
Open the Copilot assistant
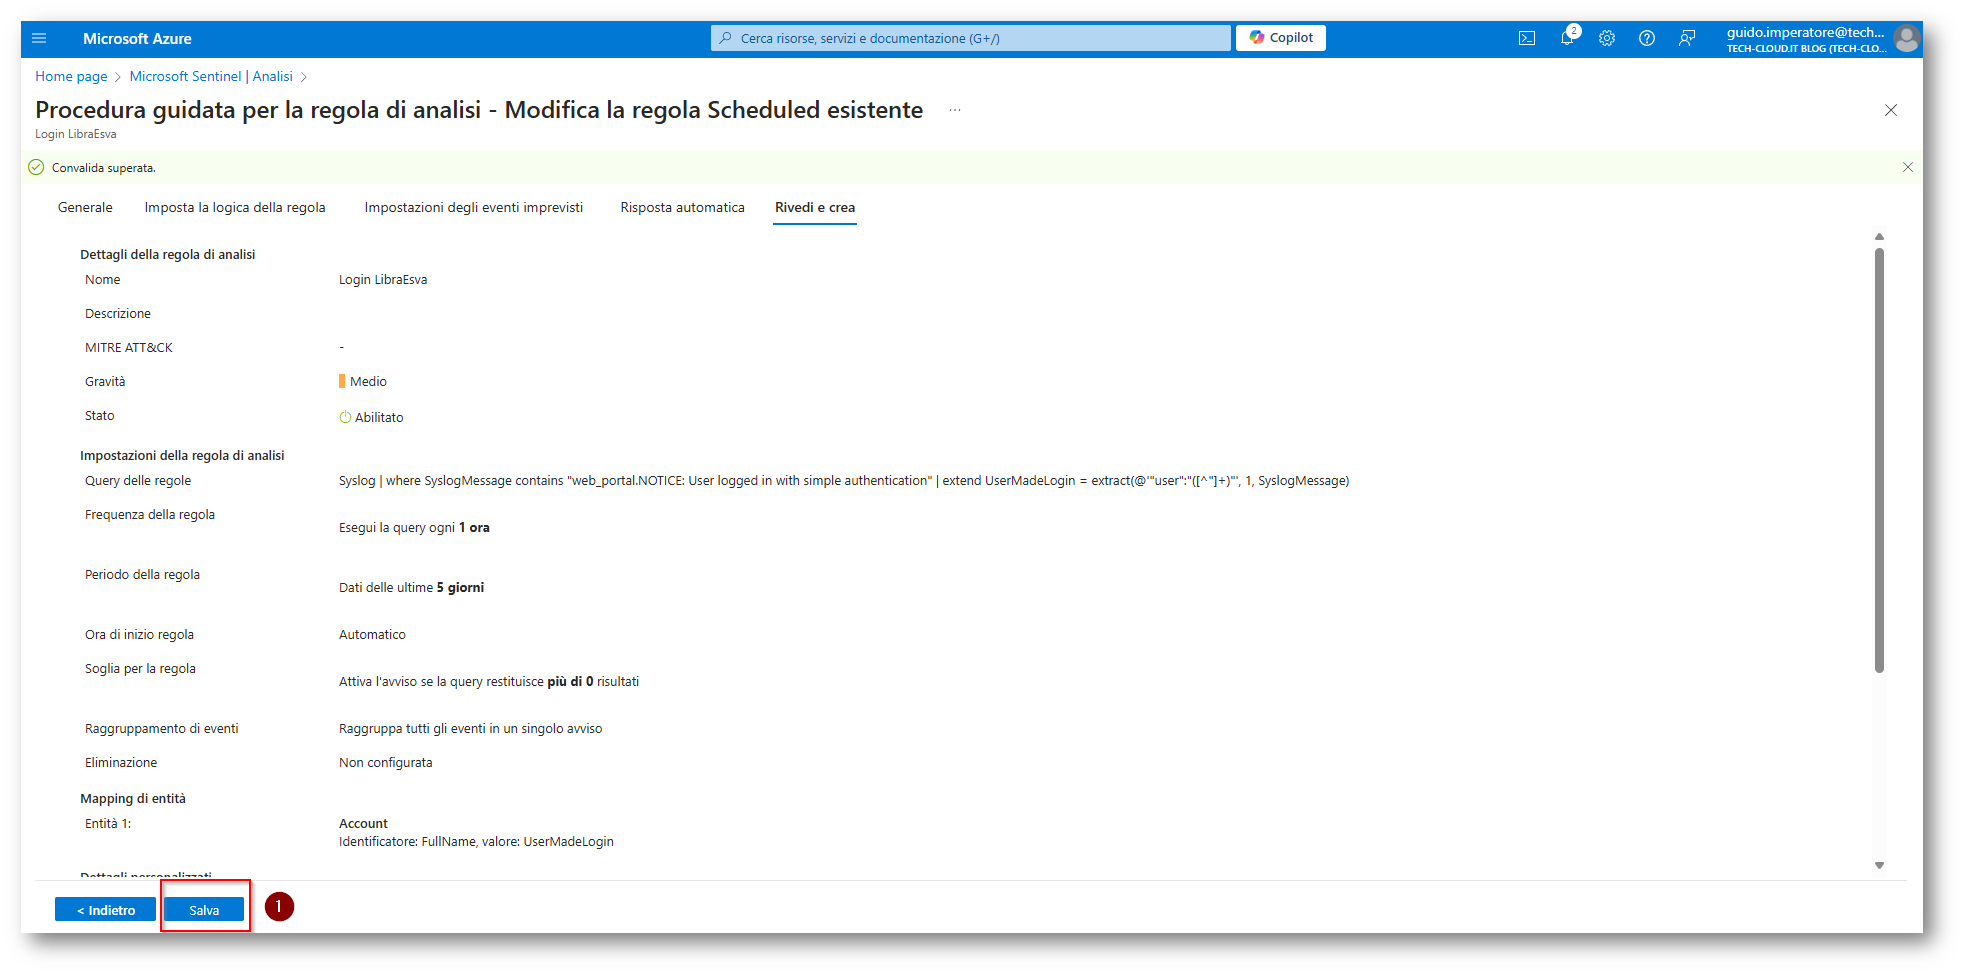[x=1281, y=38]
